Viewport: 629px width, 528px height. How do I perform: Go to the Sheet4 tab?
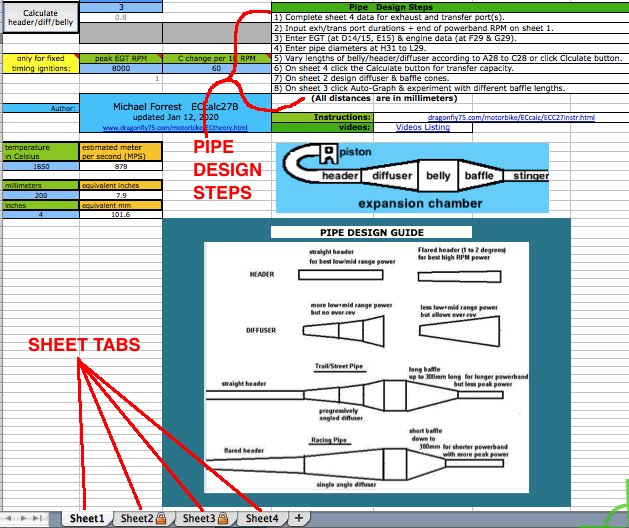pos(262,518)
